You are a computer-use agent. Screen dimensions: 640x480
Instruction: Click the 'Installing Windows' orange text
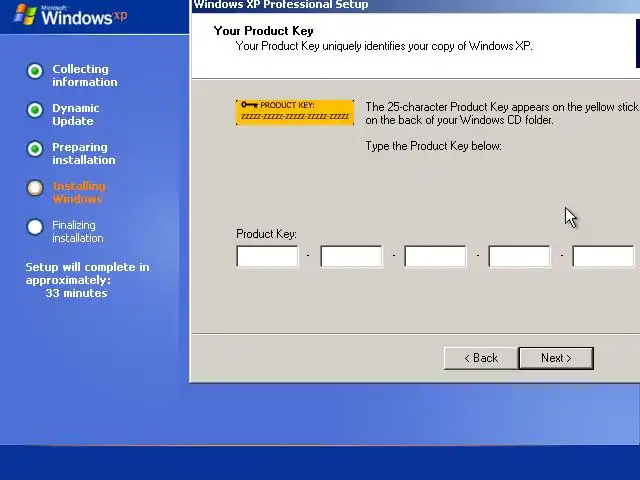click(x=79, y=192)
